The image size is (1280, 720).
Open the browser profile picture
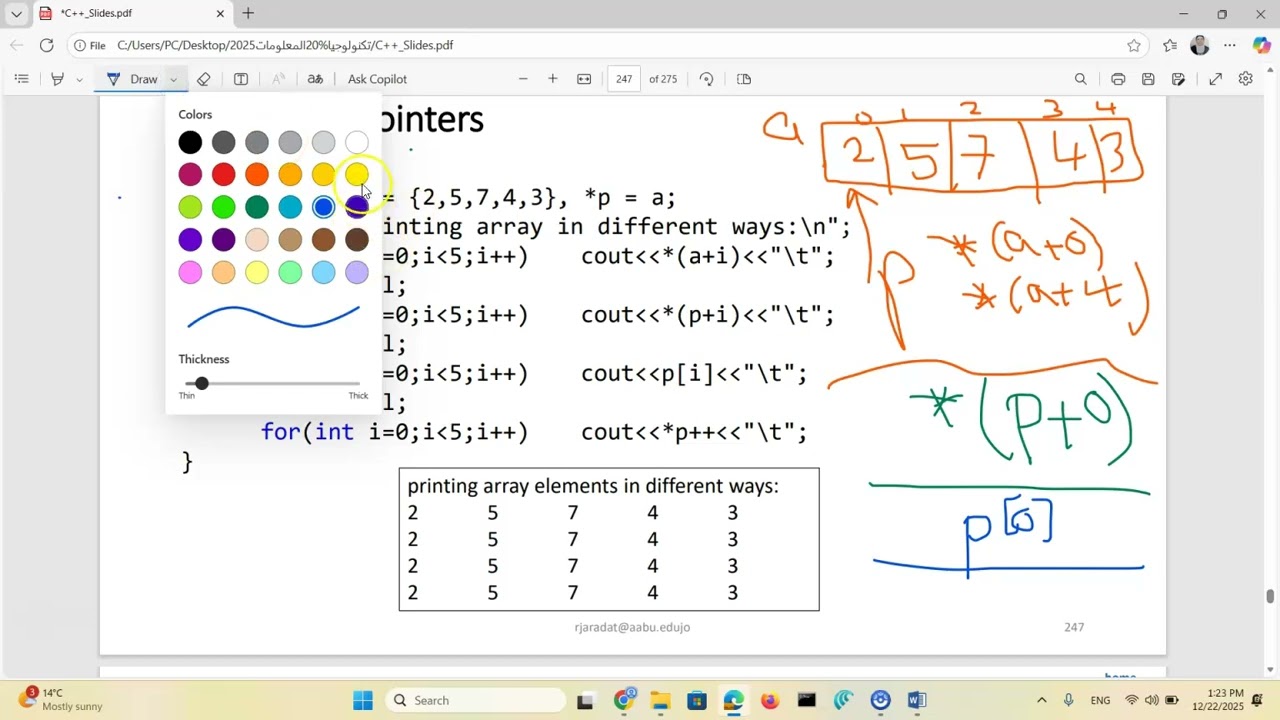pyautogui.click(x=1200, y=45)
